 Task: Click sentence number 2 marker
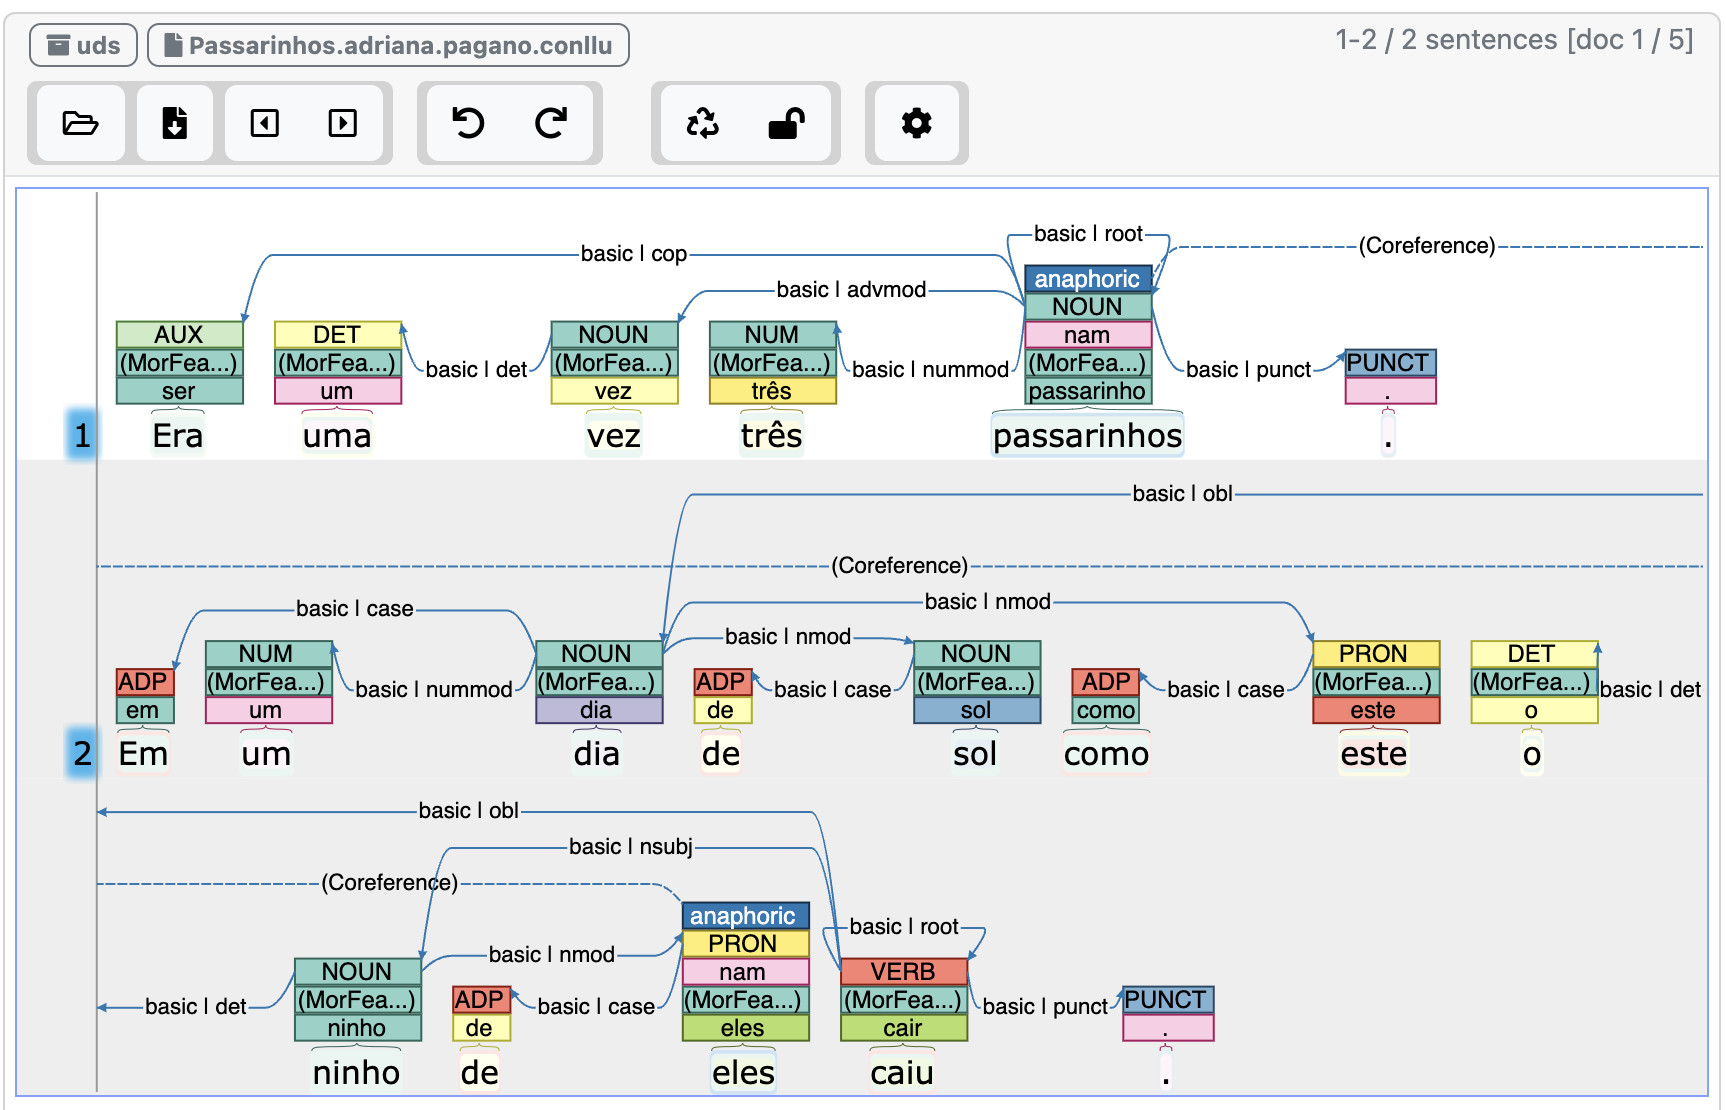click(82, 753)
